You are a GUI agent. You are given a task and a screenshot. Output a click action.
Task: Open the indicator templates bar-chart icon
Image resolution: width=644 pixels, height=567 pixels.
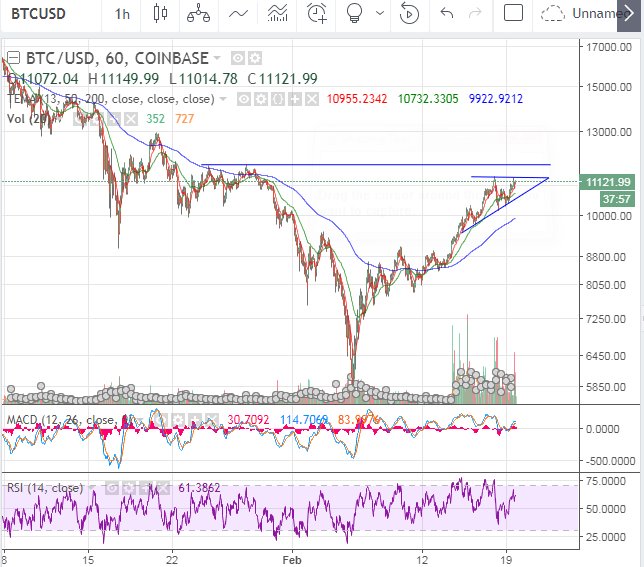(278, 14)
